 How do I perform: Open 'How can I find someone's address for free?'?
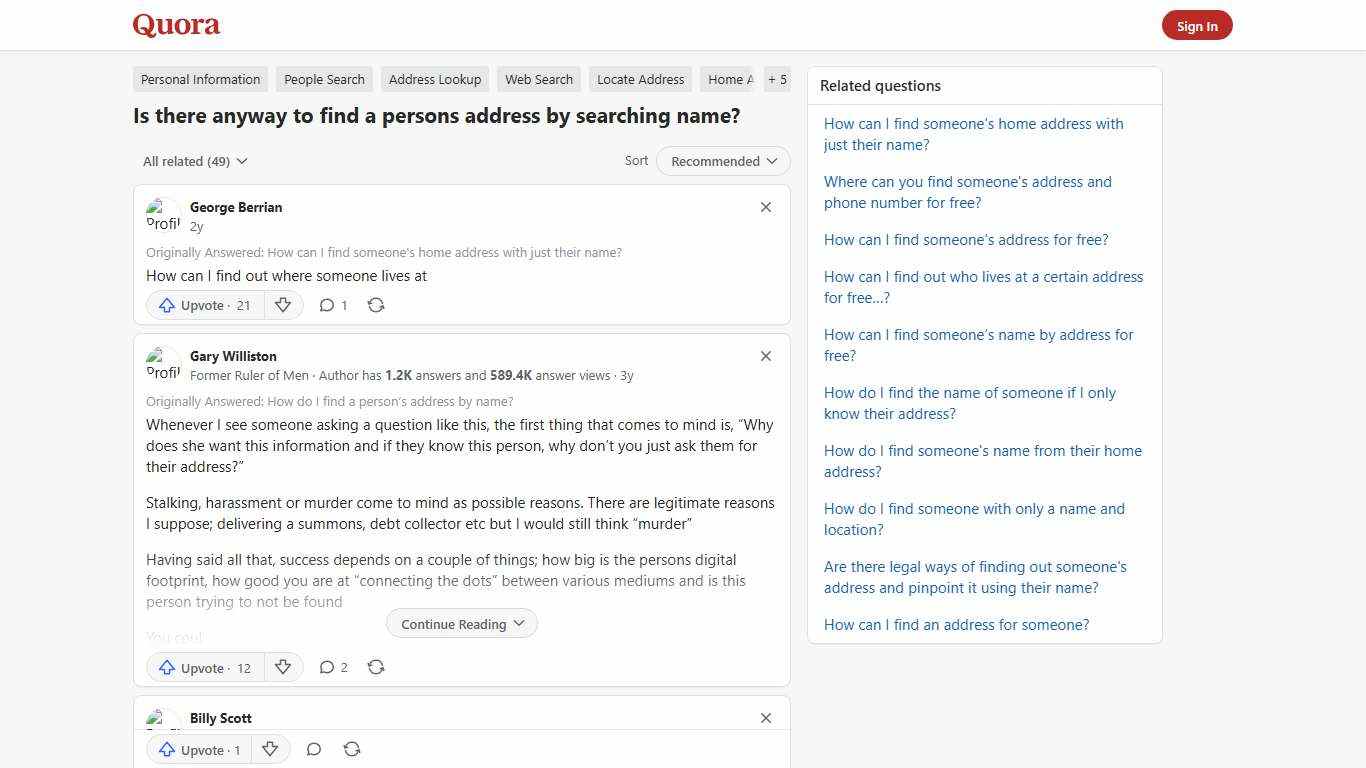[966, 239]
